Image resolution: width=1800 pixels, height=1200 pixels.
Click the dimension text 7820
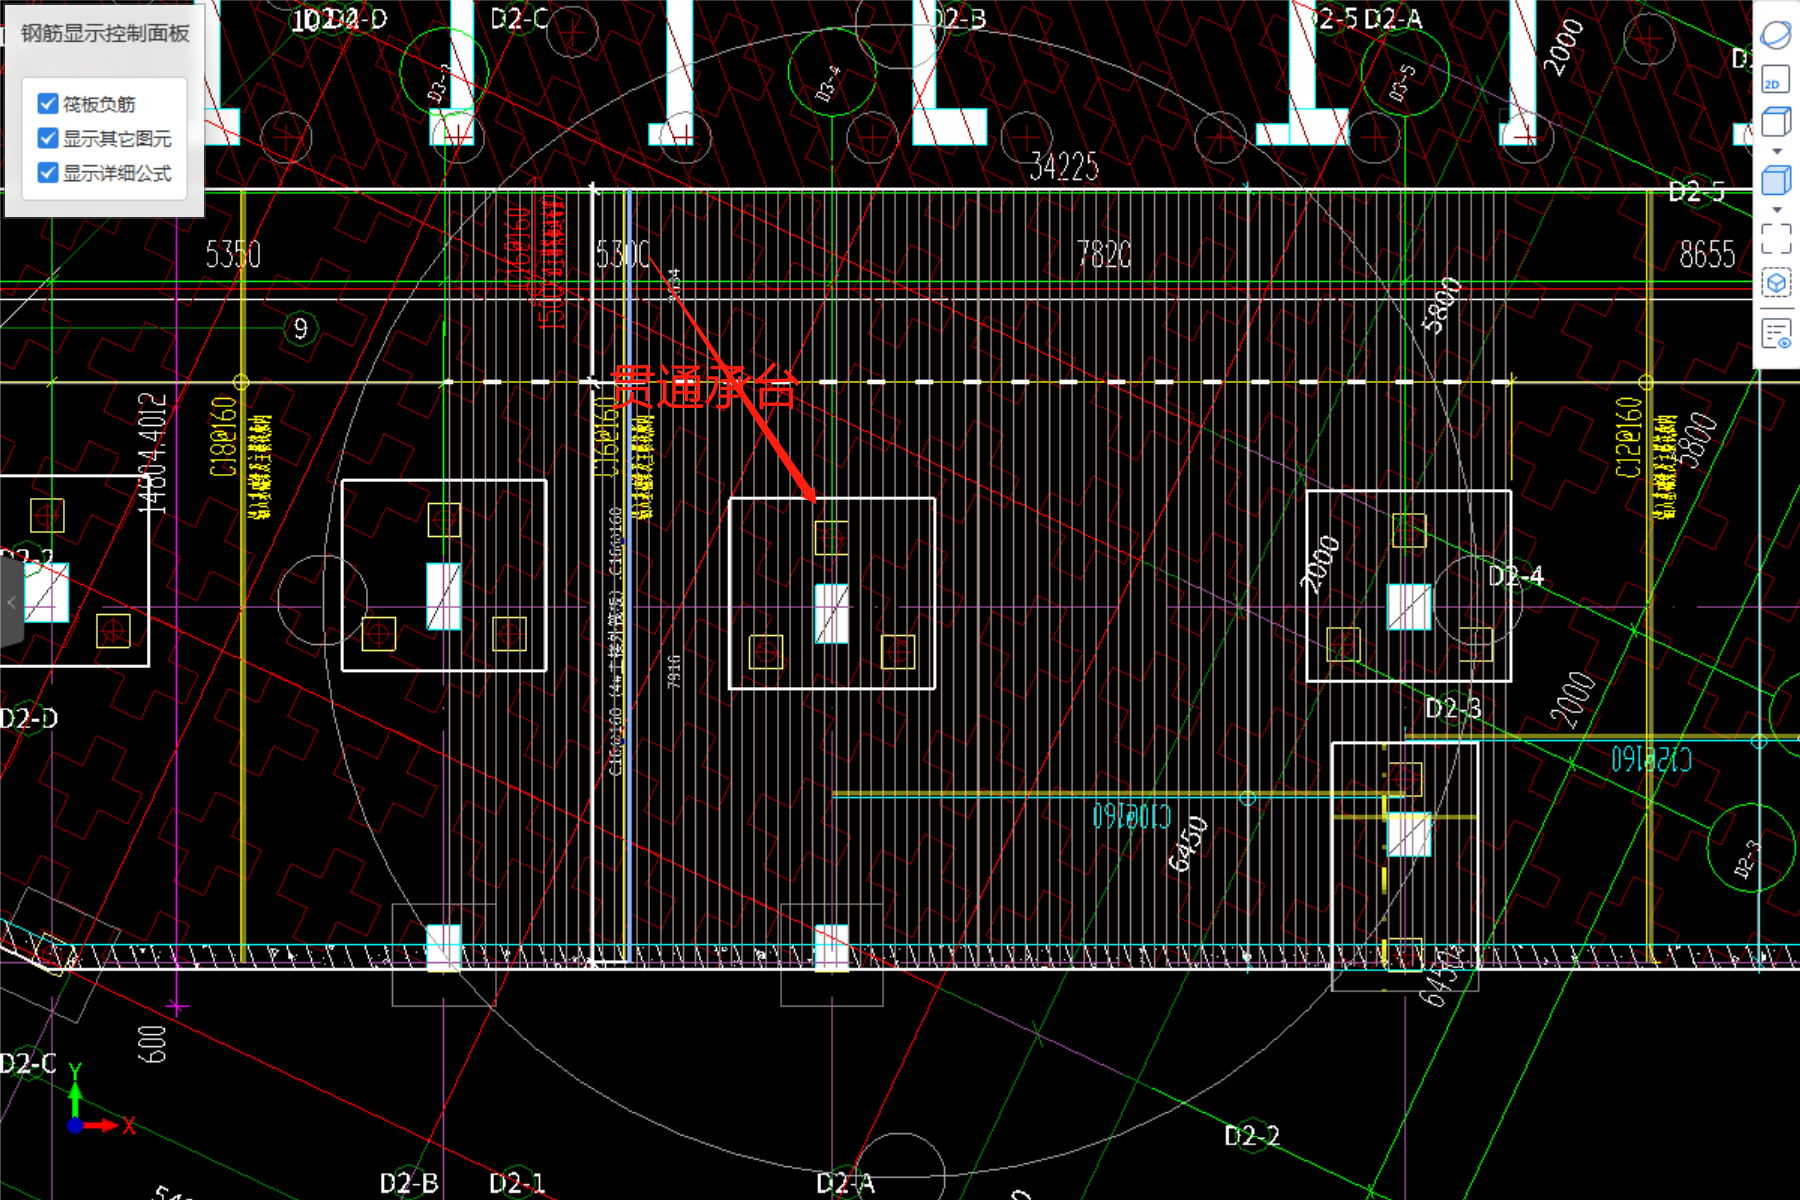click(x=1104, y=255)
